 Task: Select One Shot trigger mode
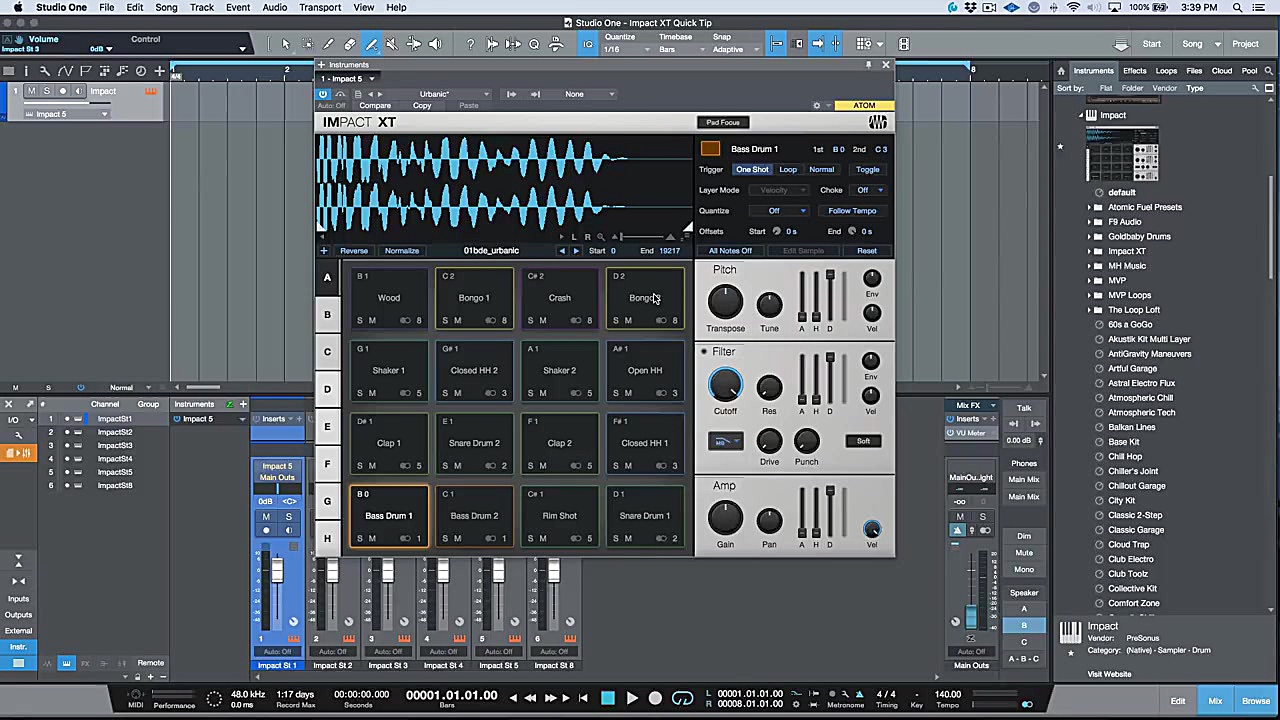(x=752, y=169)
